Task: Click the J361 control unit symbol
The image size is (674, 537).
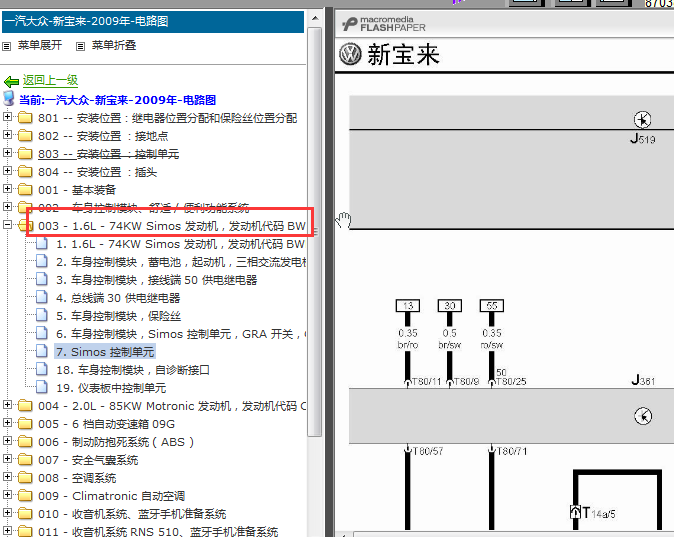Action: pyautogui.click(x=643, y=416)
